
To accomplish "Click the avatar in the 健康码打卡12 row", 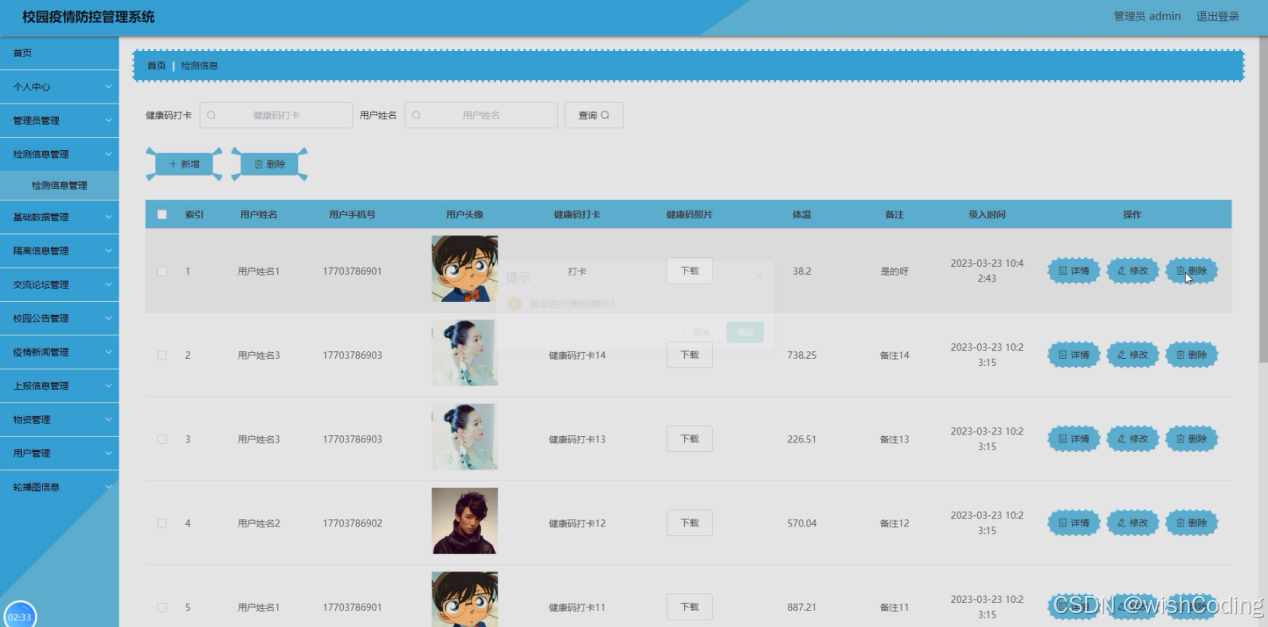I will [x=465, y=521].
